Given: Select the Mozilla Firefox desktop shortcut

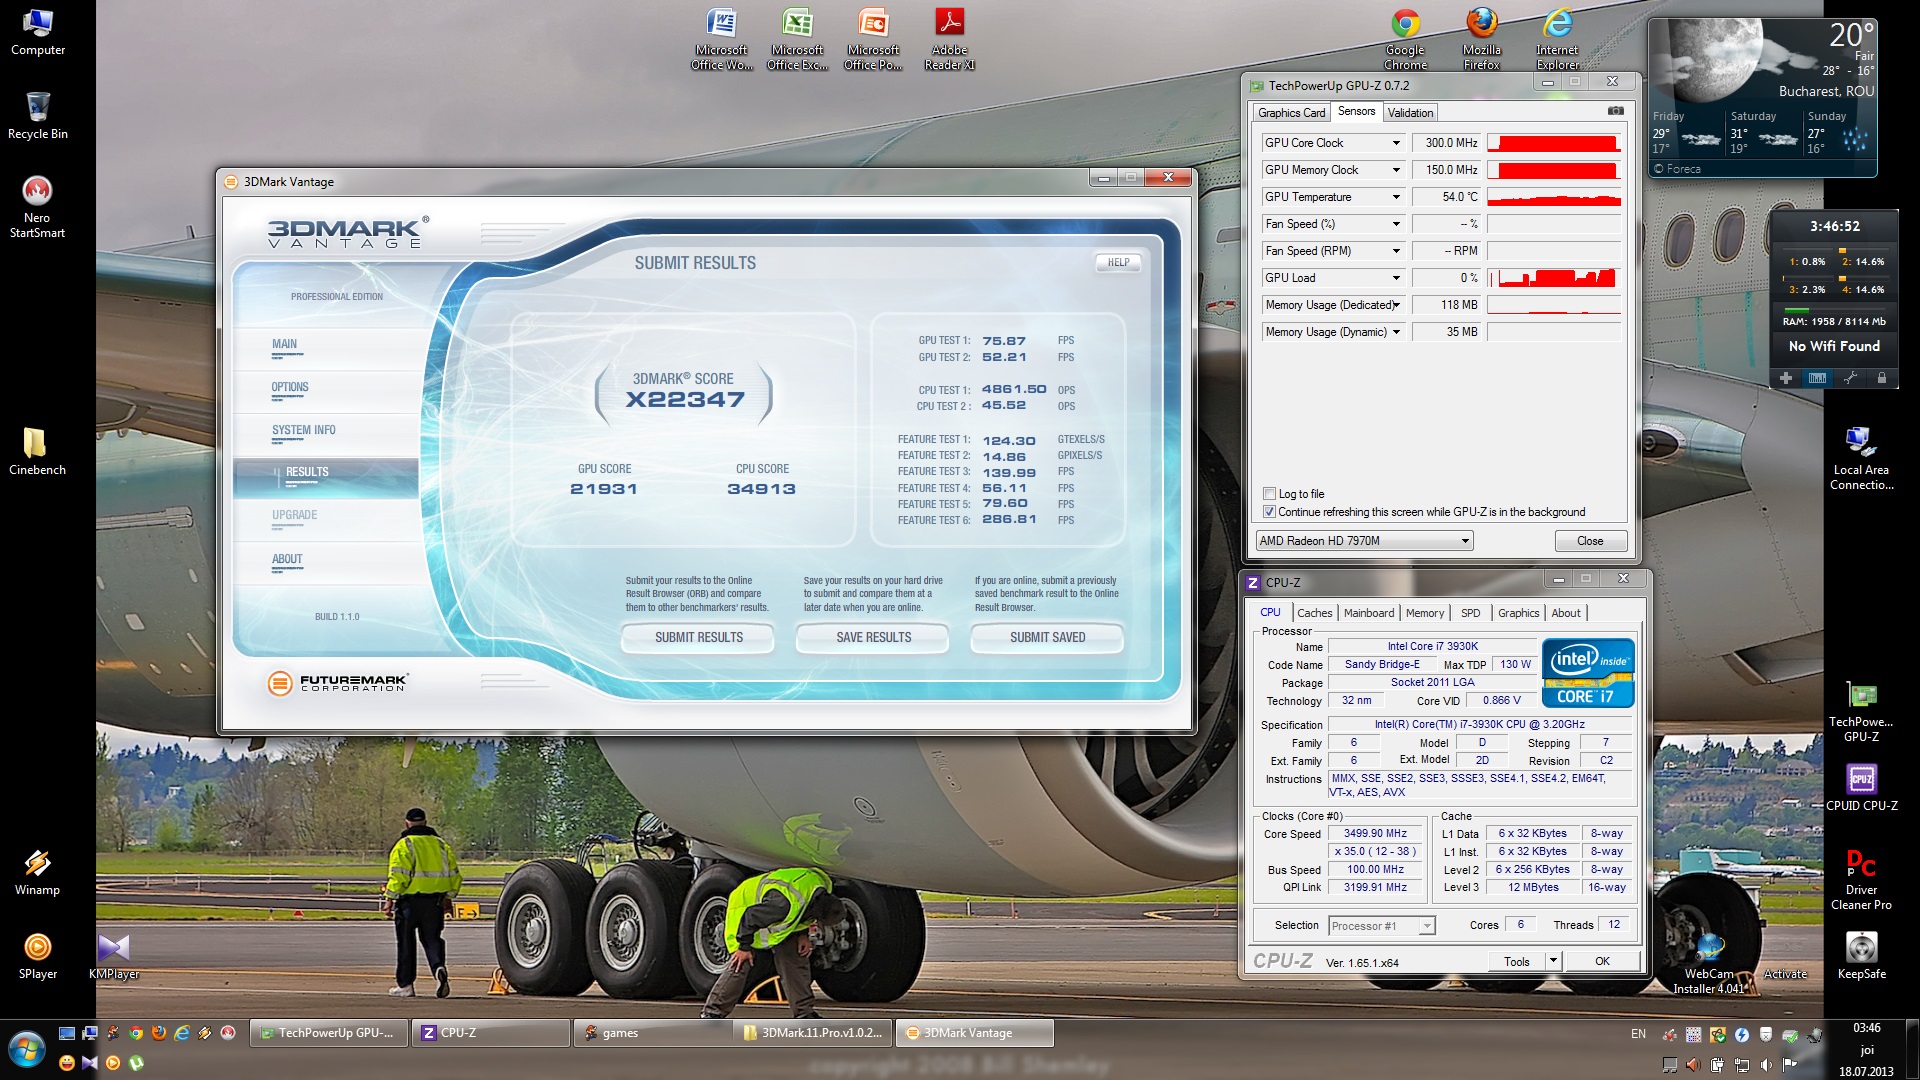Looking at the screenshot, I should click(x=1481, y=39).
